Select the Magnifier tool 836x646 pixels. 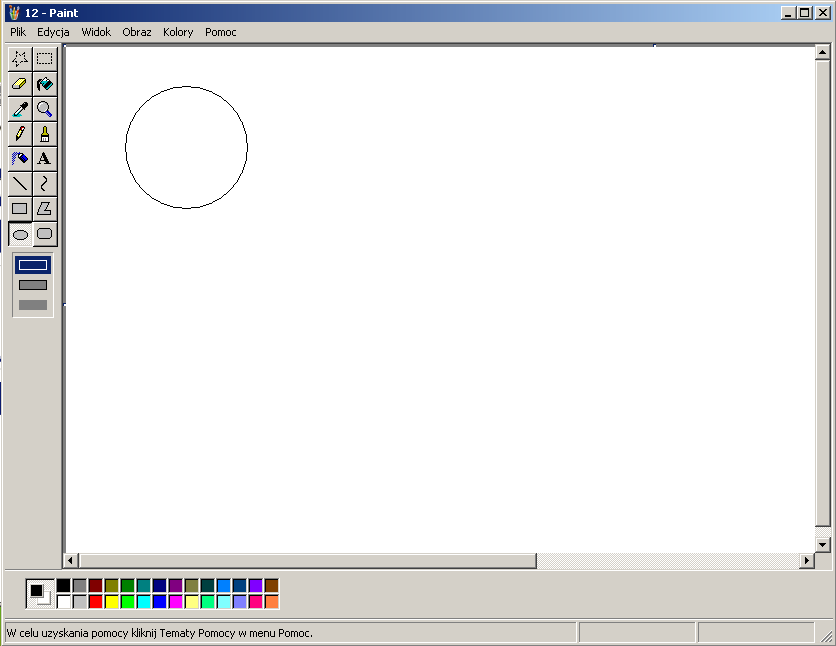(x=45, y=109)
